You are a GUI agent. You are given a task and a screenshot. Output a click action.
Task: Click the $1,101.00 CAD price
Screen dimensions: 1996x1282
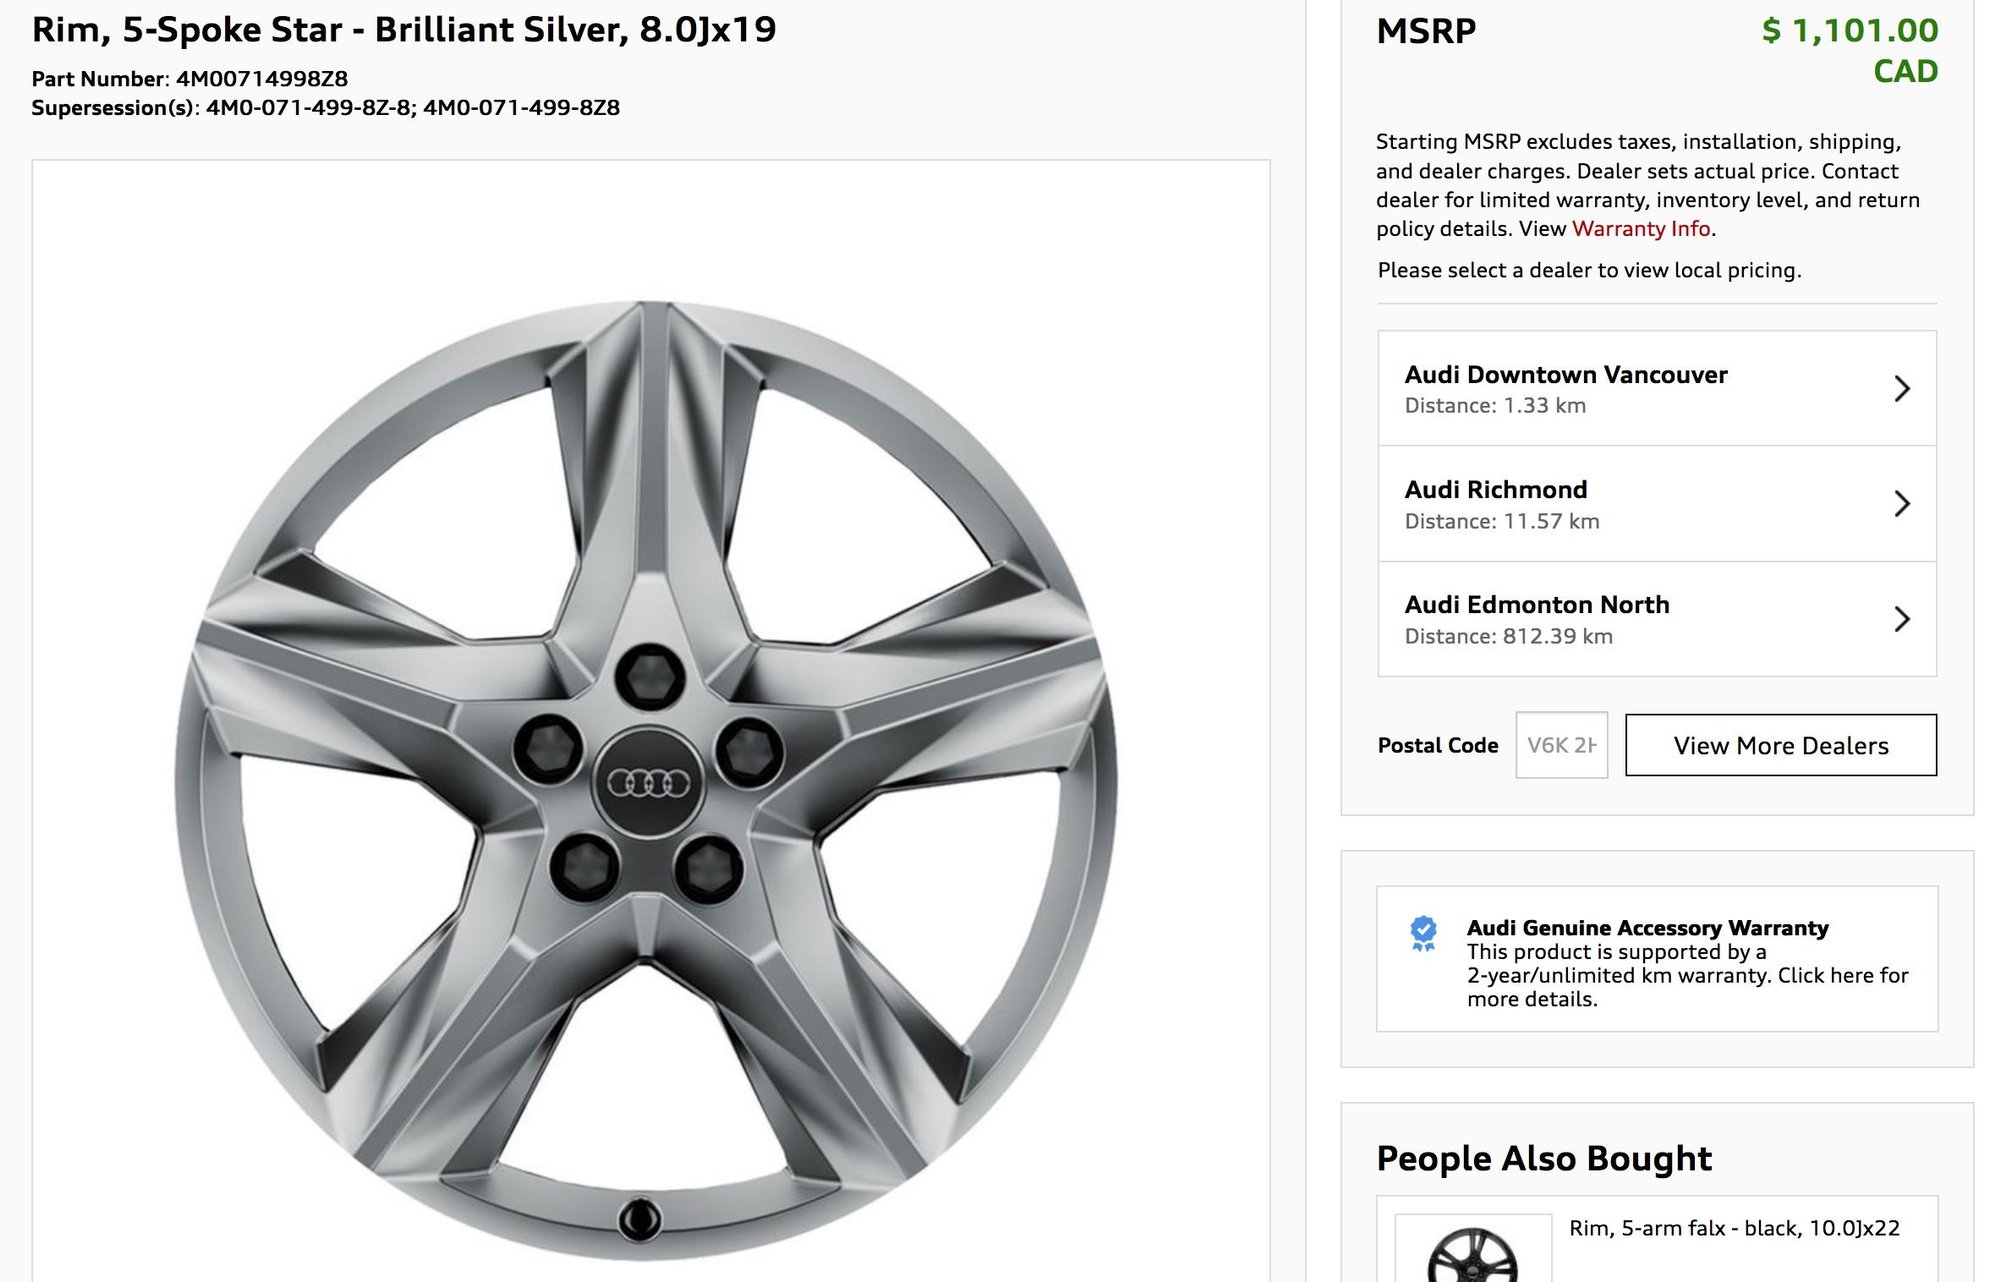(x=1849, y=49)
